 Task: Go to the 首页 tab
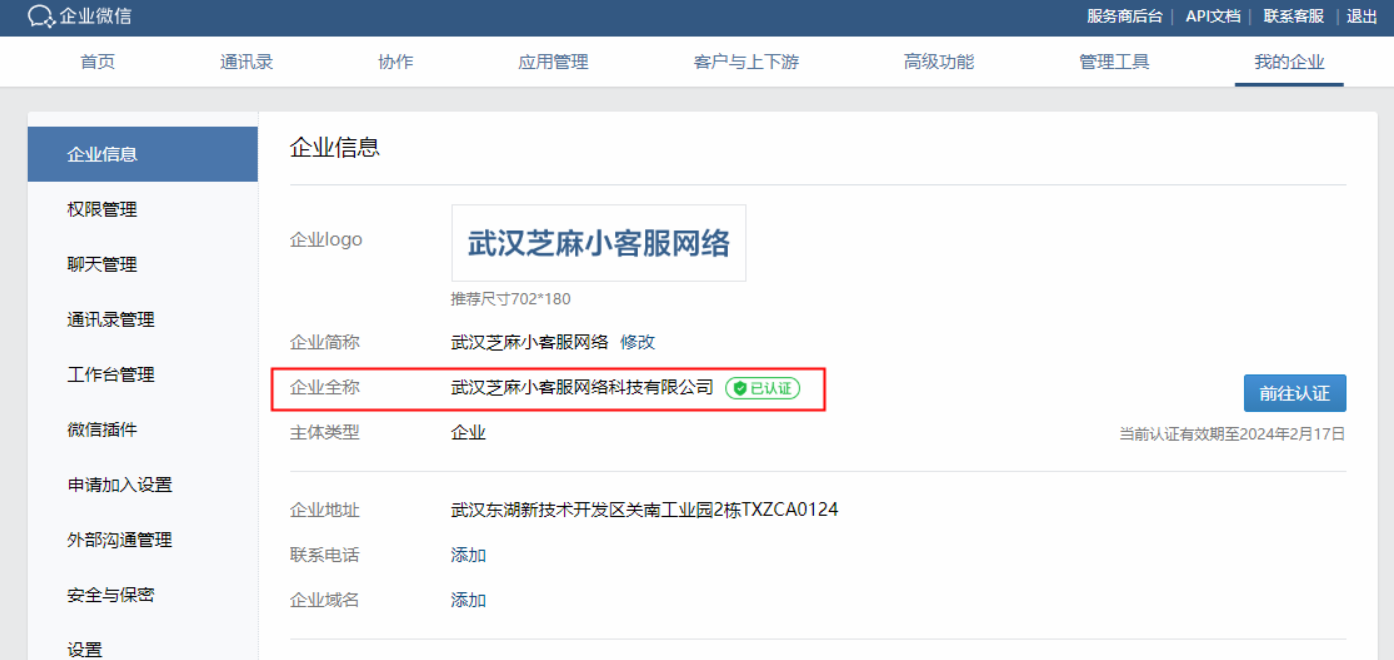pos(97,62)
